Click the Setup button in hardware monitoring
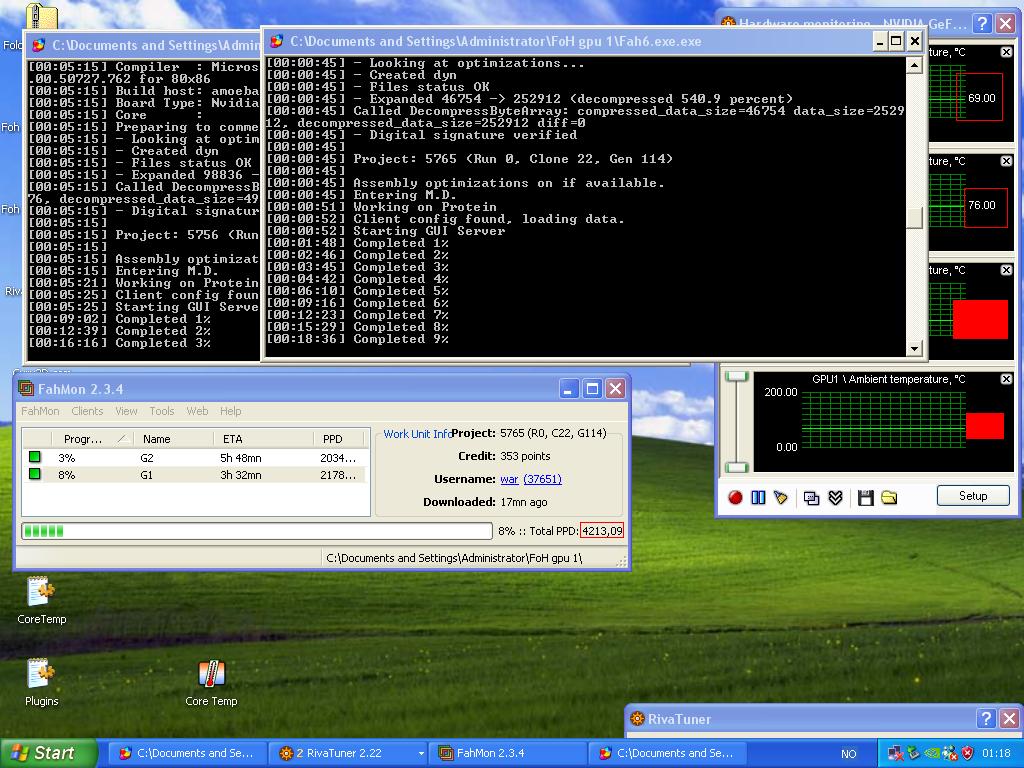This screenshot has width=1024, height=768. click(973, 496)
